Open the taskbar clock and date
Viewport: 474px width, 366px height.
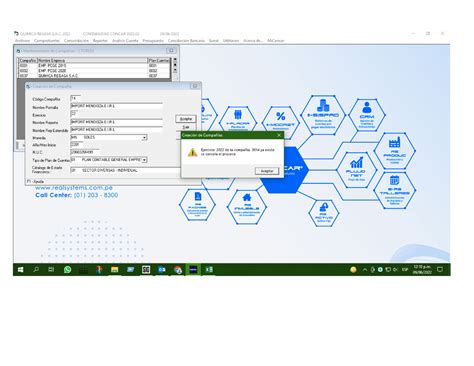422,269
